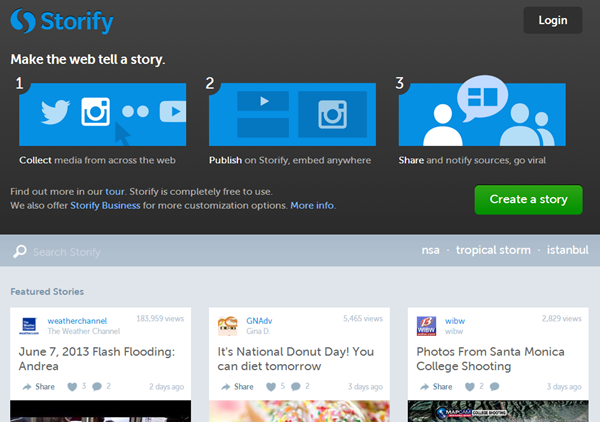Screen dimensions: 600x422
Task: Click the Instagram camera icon in step 1
Action: click(95, 111)
